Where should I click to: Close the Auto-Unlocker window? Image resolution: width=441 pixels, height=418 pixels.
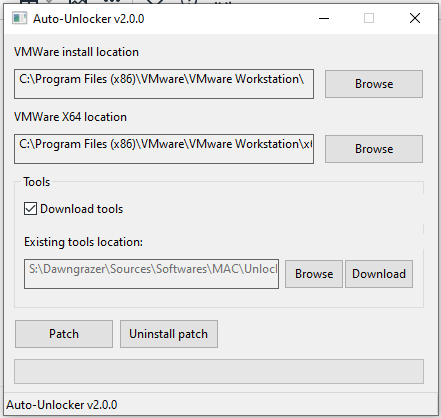coord(415,18)
